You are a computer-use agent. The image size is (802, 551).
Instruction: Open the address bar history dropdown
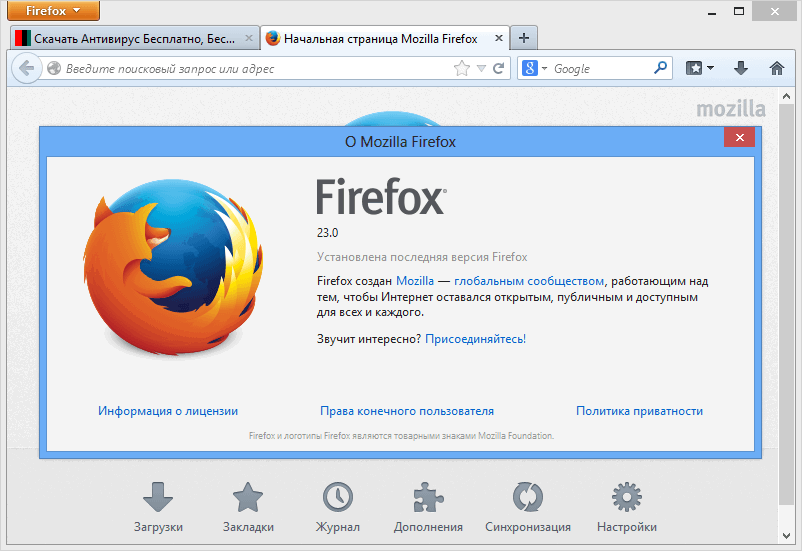click(x=481, y=68)
